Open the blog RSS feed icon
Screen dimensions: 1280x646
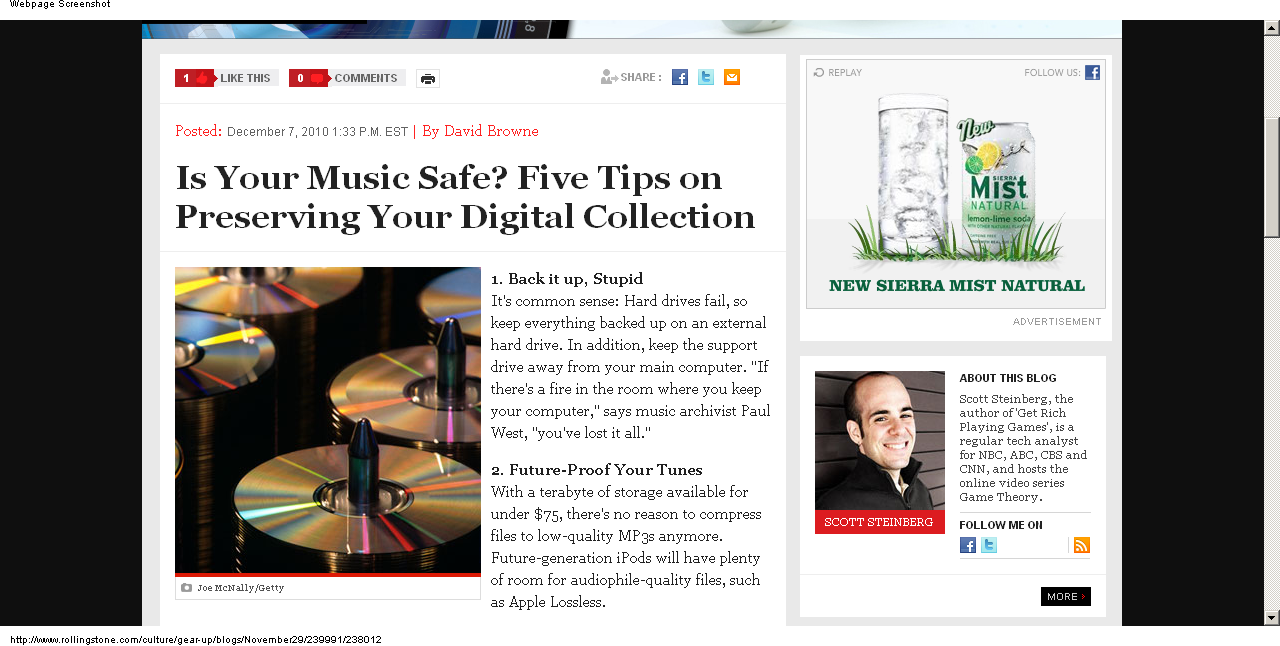point(1081,545)
